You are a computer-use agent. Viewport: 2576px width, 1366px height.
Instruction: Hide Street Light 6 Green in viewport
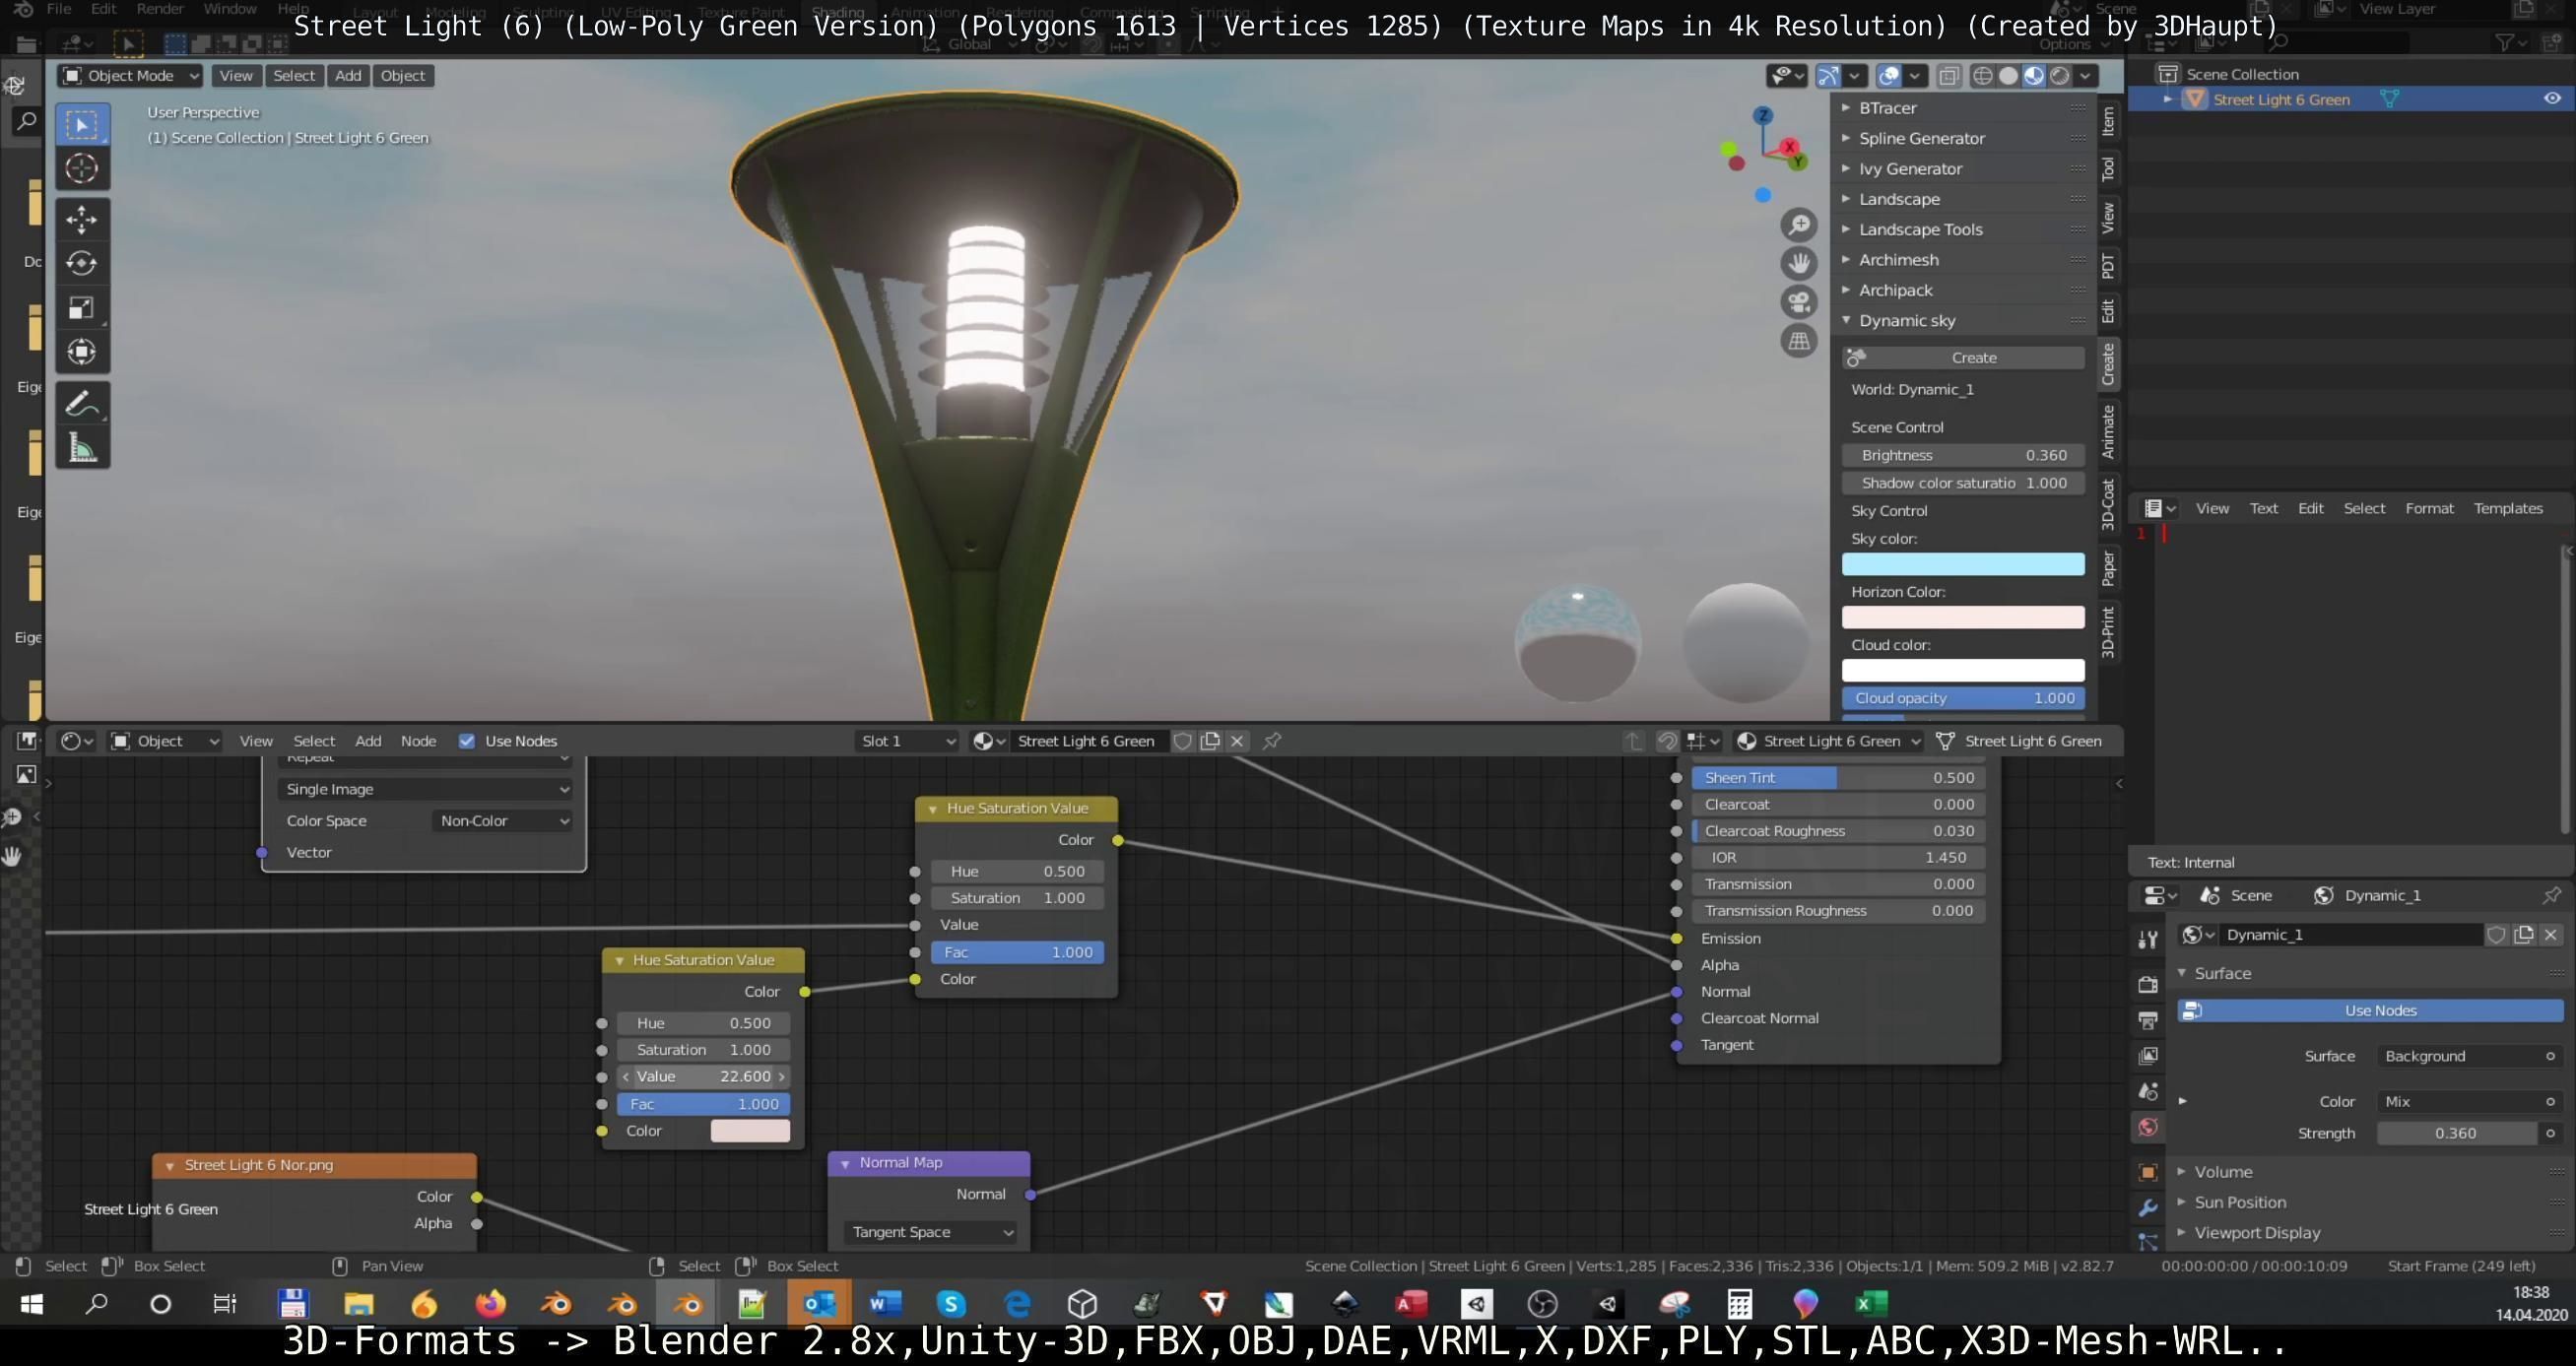(x=2551, y=99)
